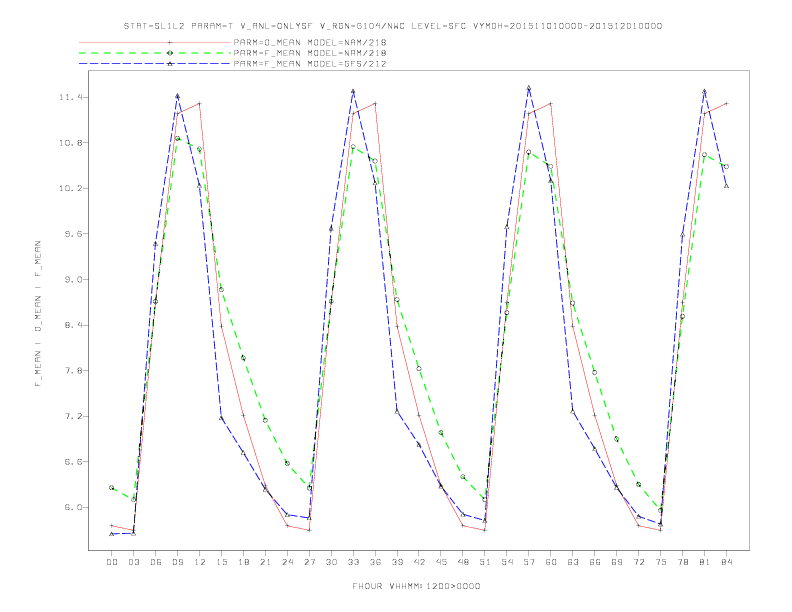Click x-axis tick label 09

177,562
